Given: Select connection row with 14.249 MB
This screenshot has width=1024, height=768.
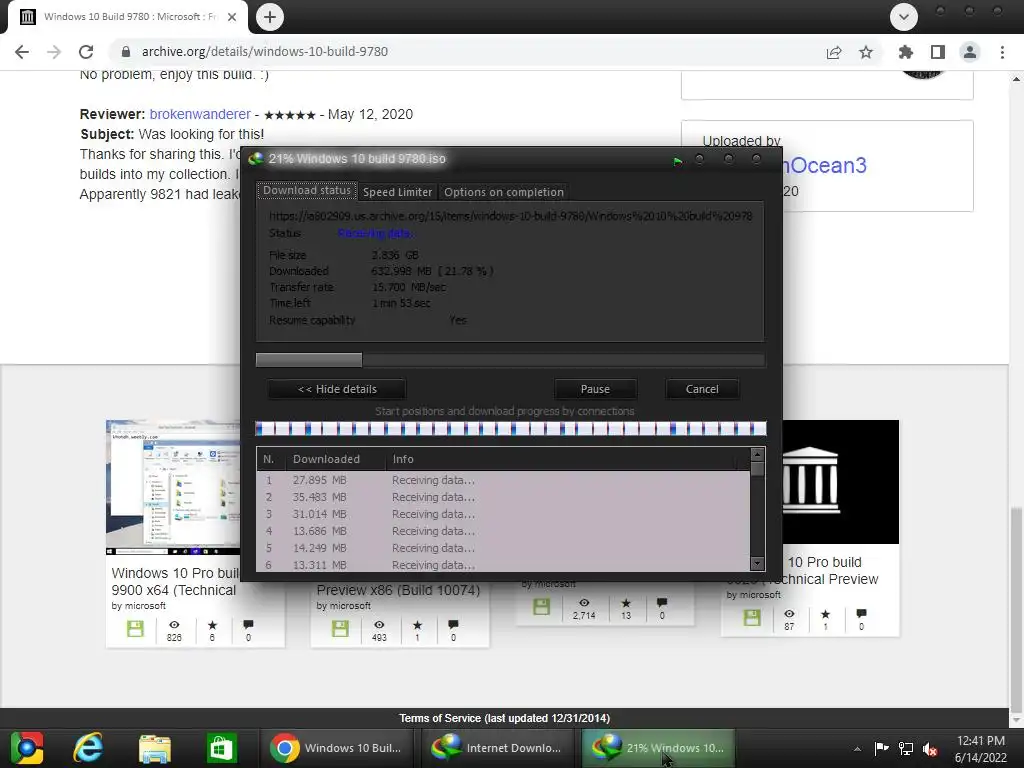Looking at the screenshot, I should (504, 548).
